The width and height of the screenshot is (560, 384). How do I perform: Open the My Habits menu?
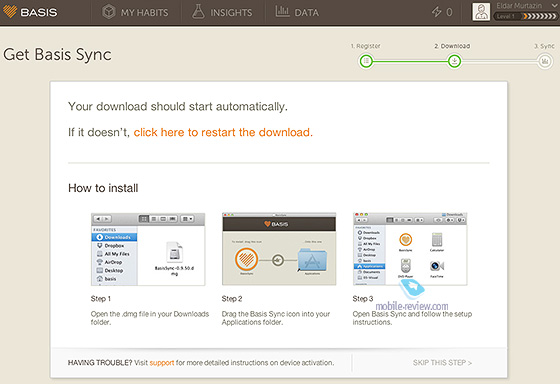click(x=135, y=13)
